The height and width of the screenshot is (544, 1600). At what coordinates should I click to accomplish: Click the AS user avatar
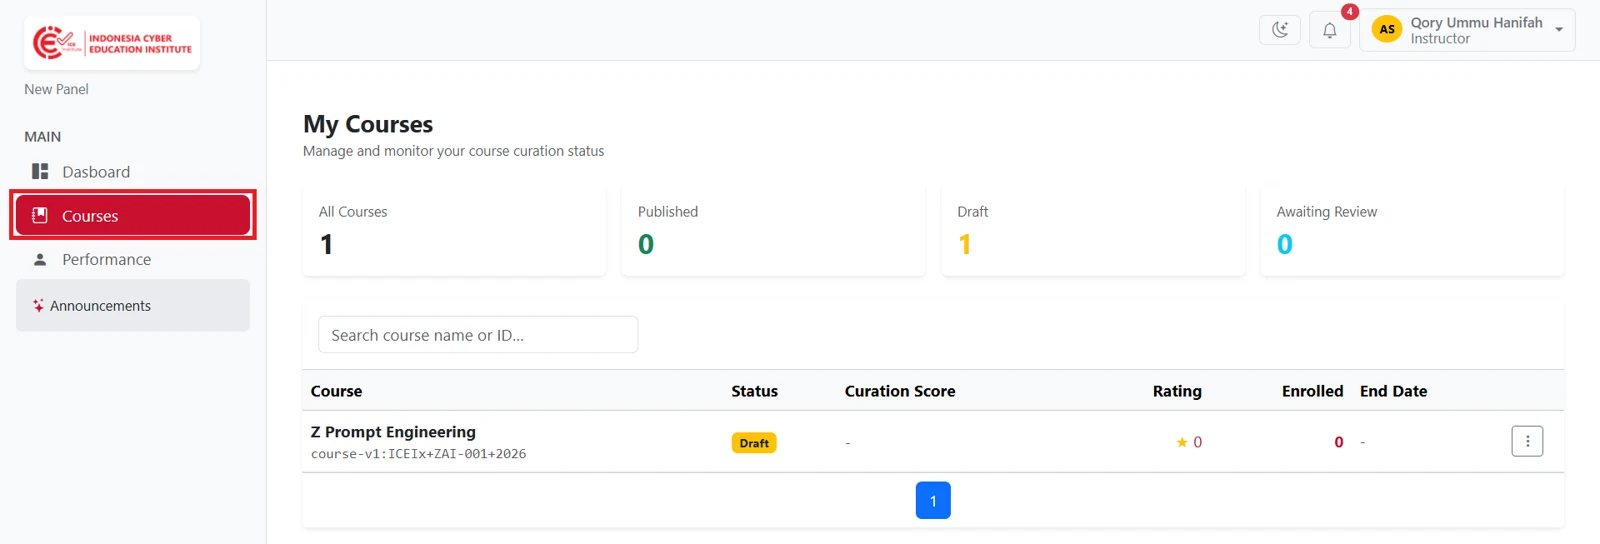coord(1387,29)
